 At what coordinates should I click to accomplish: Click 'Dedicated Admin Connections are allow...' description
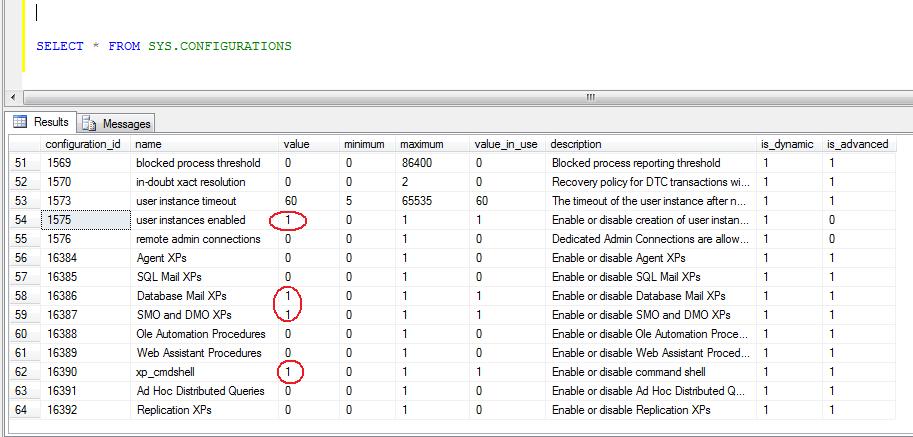[652, 239]
